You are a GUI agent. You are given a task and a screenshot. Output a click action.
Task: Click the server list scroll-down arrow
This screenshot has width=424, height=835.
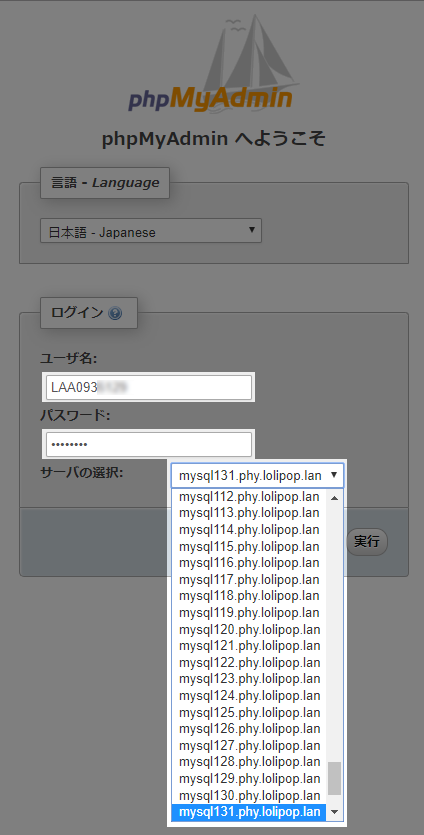coord(335,812)
